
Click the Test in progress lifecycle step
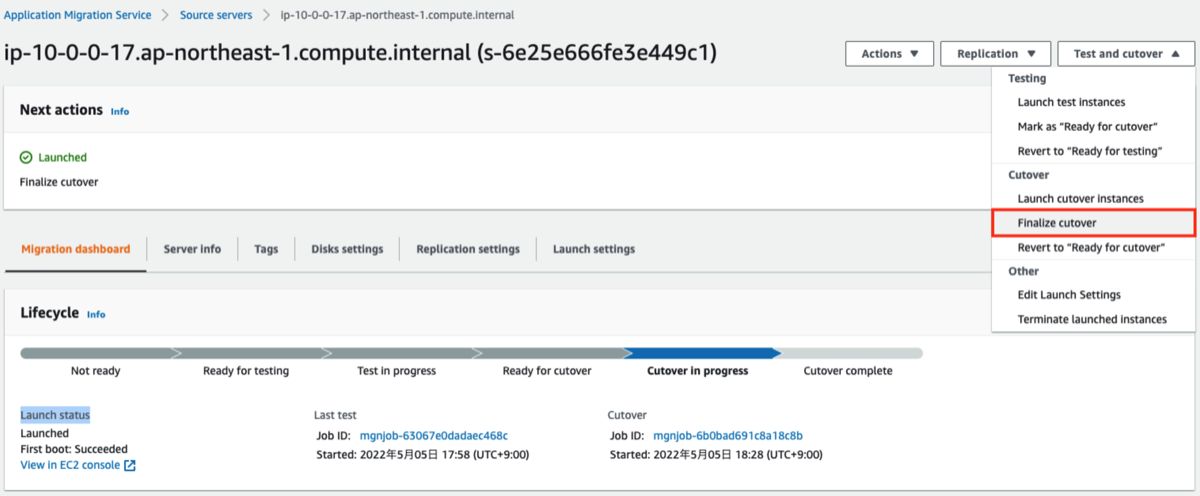[397, 370]
